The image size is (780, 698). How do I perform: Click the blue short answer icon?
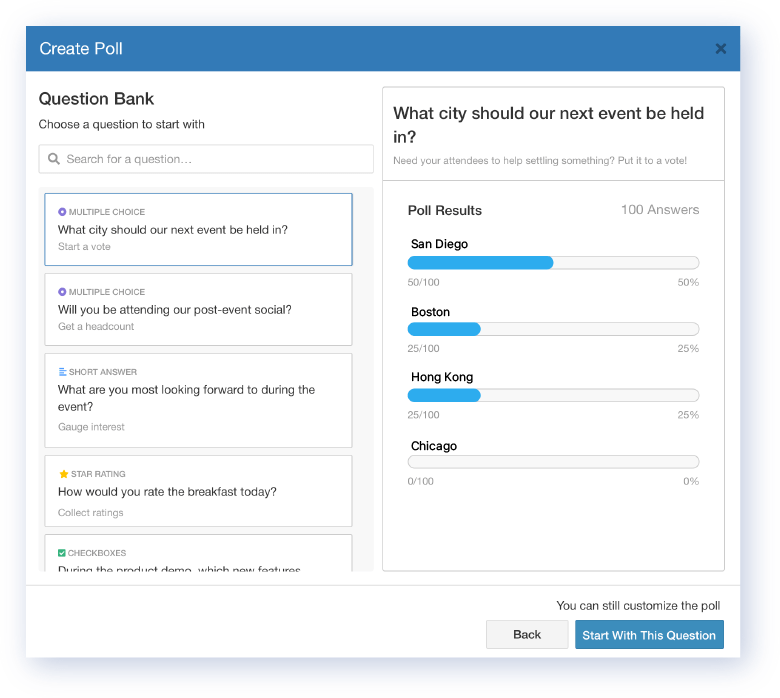[x=62, y=372]
